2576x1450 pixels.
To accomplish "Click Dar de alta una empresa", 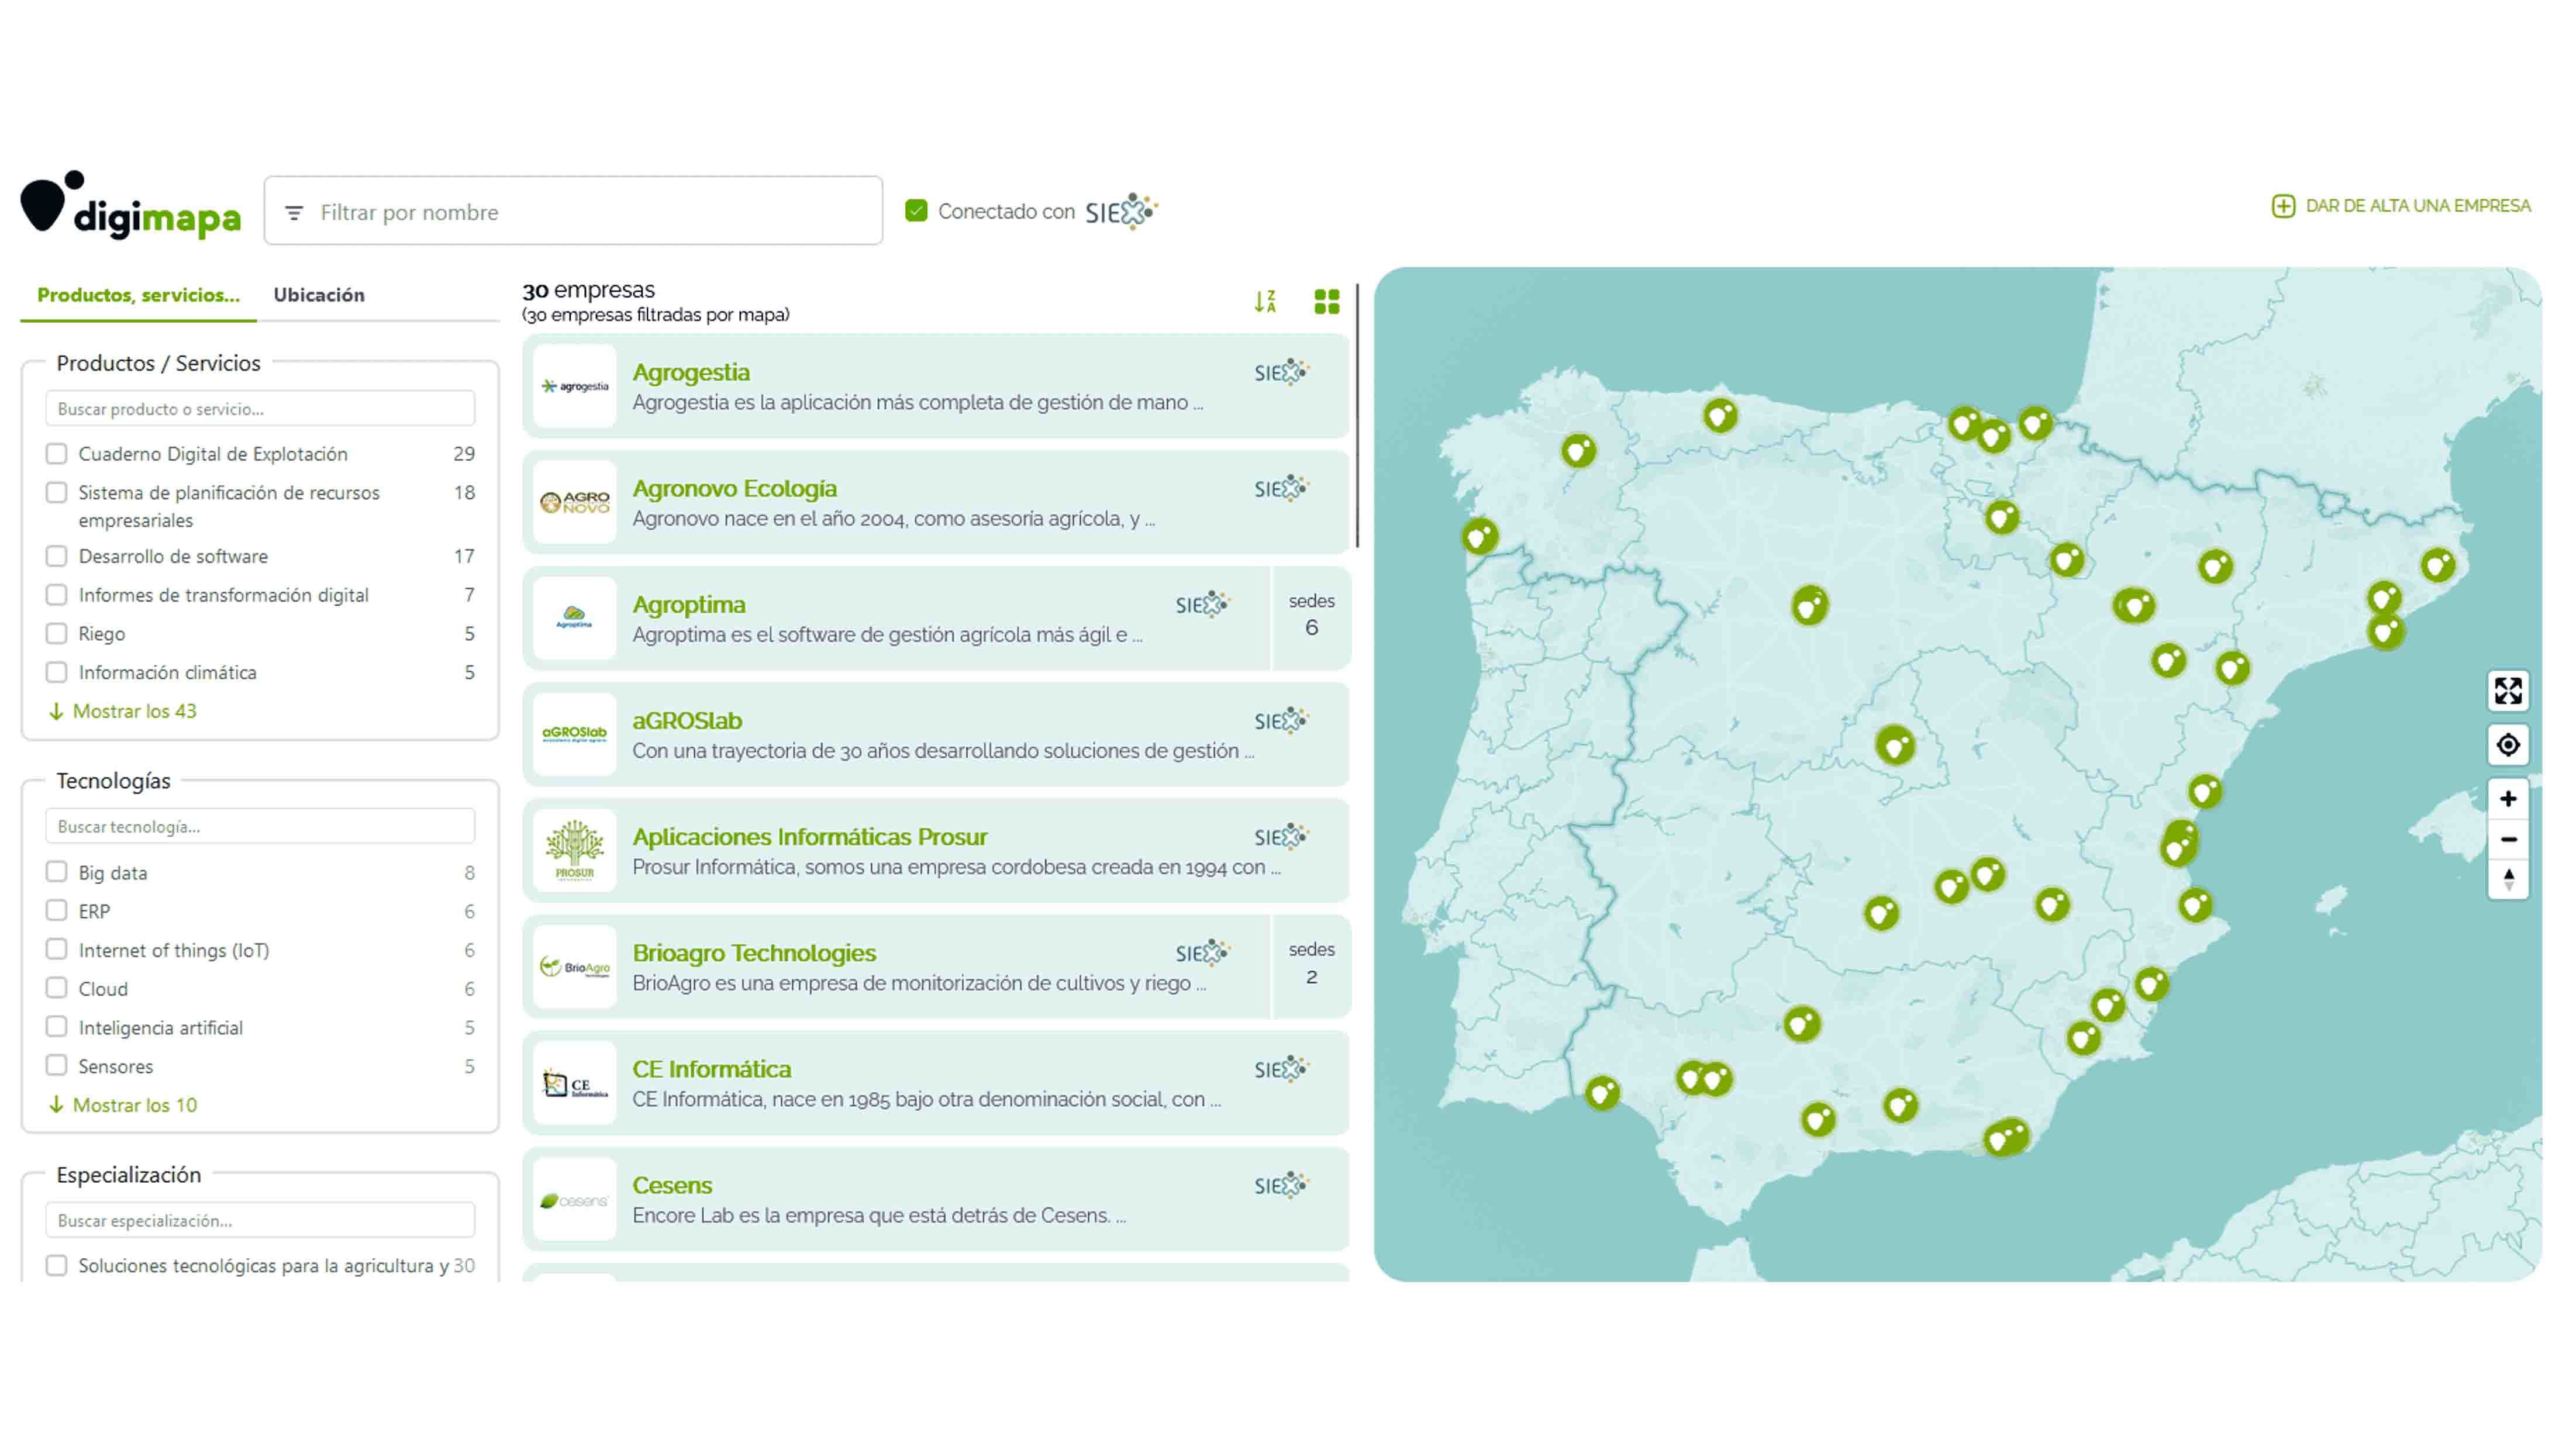I will (2401, 206).
